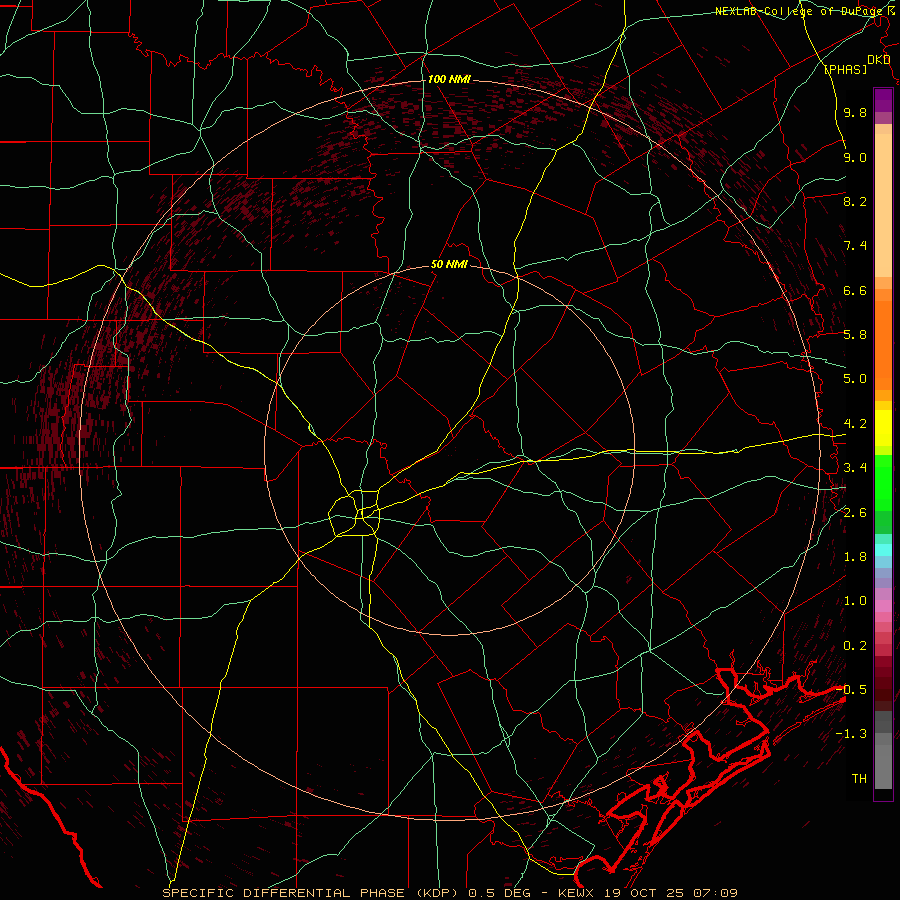Click the bright green segment of the color bar
The width and height of the screenshot is (900, 900).
[x=883, y=482]
